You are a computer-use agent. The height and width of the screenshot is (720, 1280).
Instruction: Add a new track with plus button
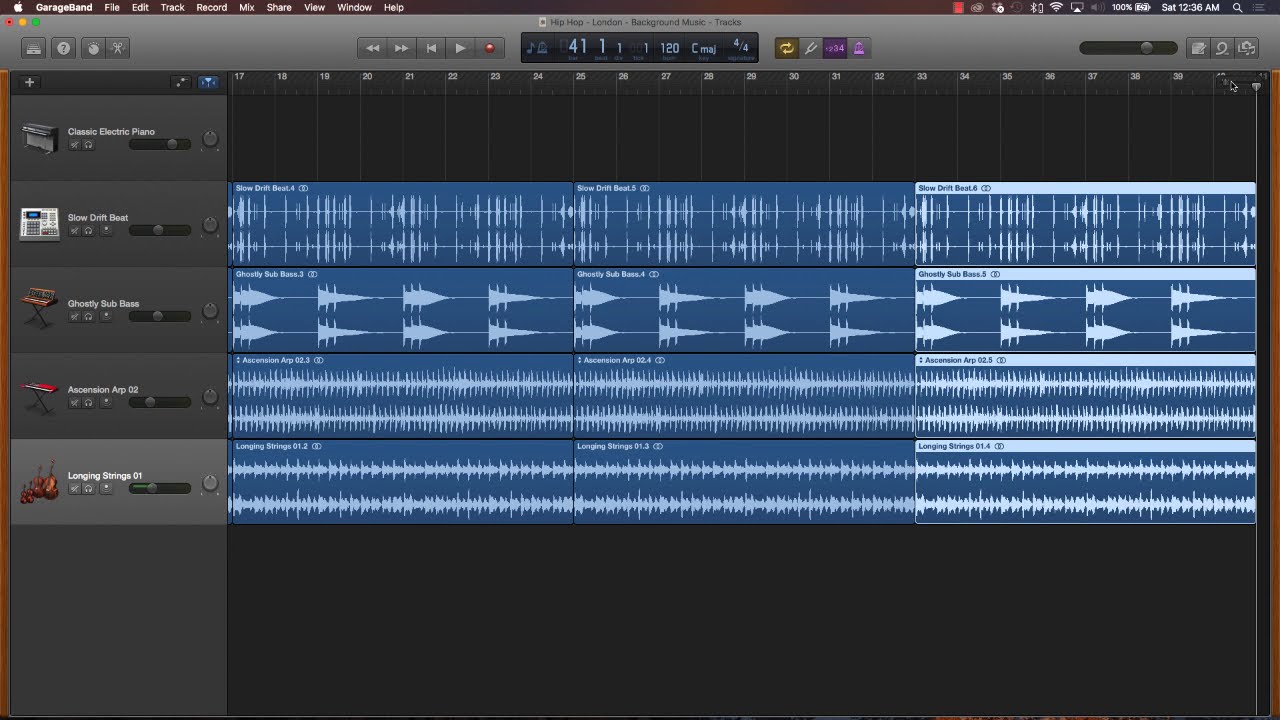(30, 82)
